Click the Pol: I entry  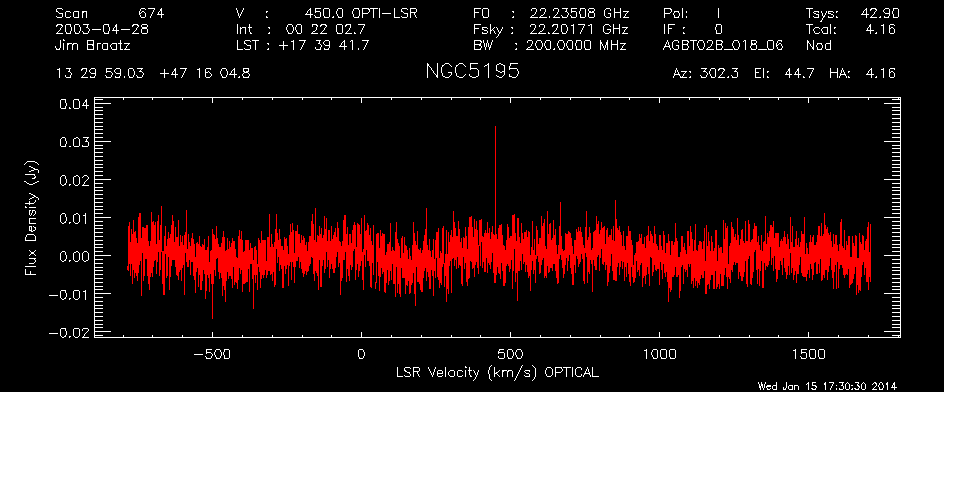point(692,13)
